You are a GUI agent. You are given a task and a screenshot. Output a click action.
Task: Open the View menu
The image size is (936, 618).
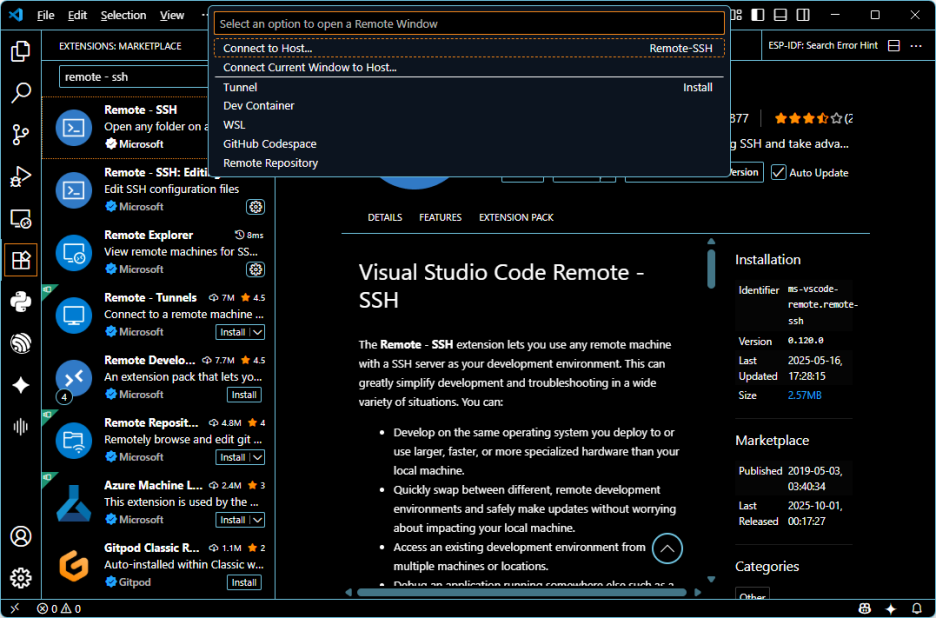(172, 16)
